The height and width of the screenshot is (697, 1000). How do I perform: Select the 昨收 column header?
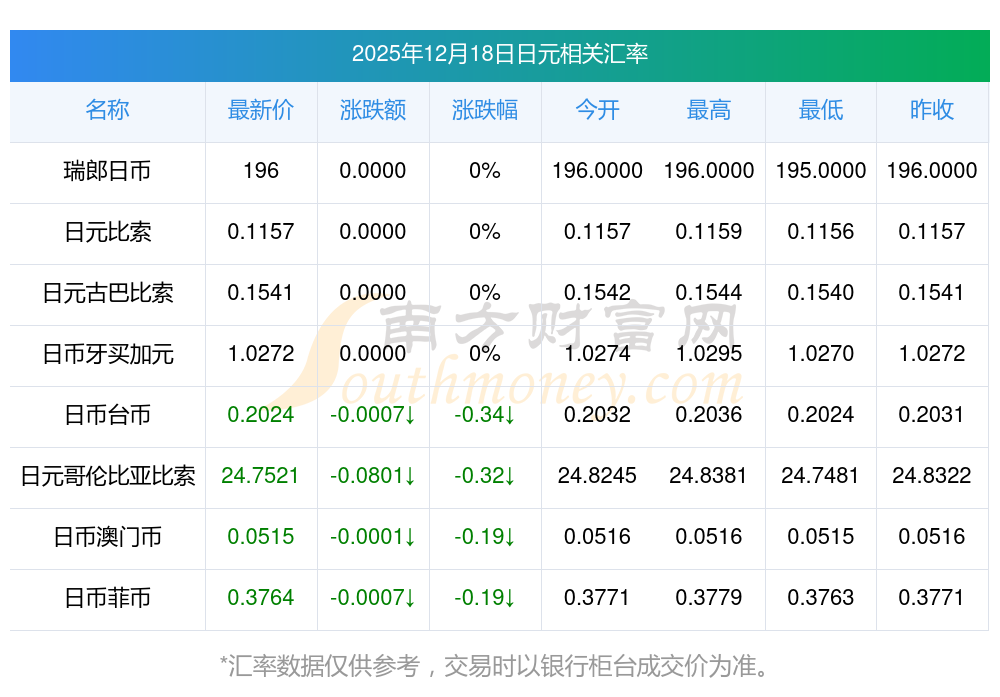(x=932, y=110)
